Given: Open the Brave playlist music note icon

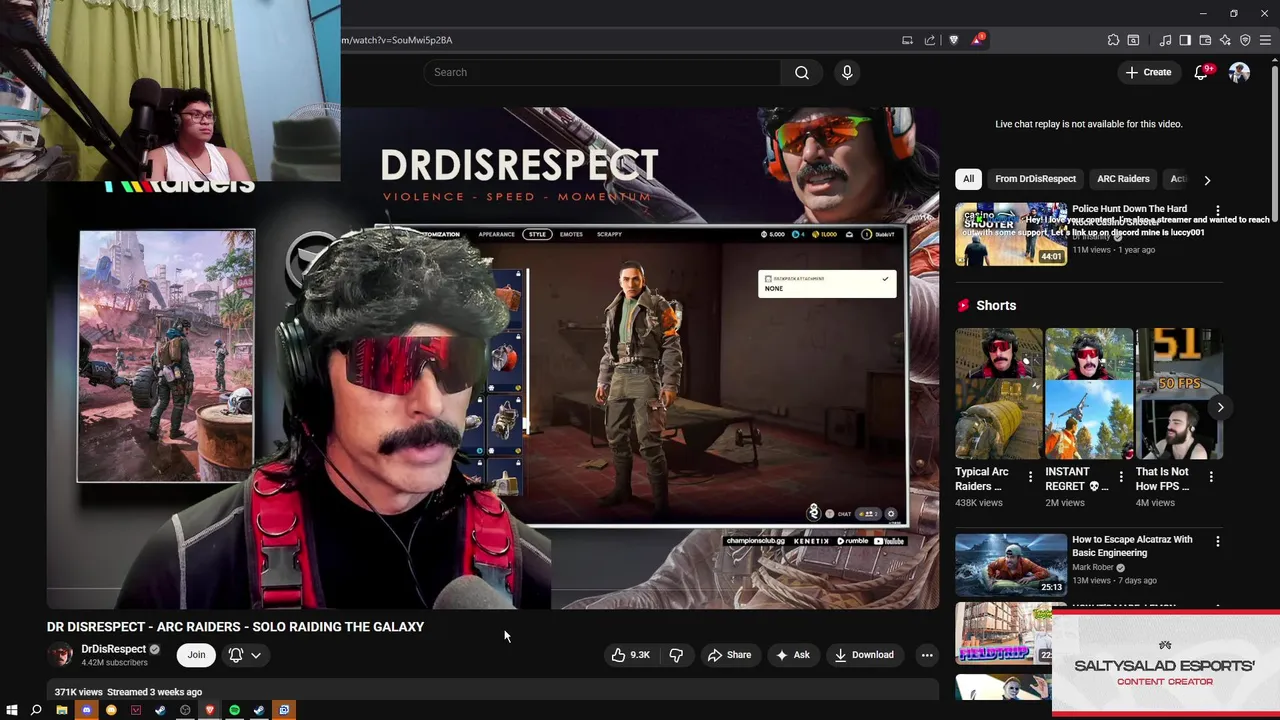Looking at the screenshot, I should pos(1165,40).
